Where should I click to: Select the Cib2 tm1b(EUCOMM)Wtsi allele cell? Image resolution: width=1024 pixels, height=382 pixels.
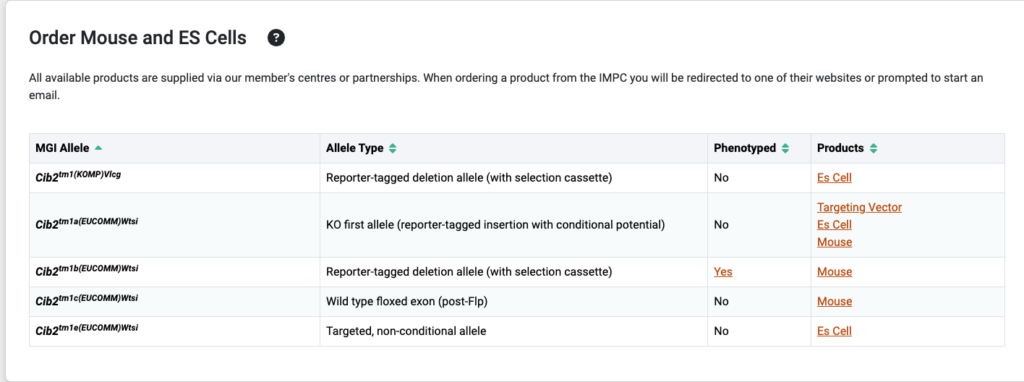point(174,272)
